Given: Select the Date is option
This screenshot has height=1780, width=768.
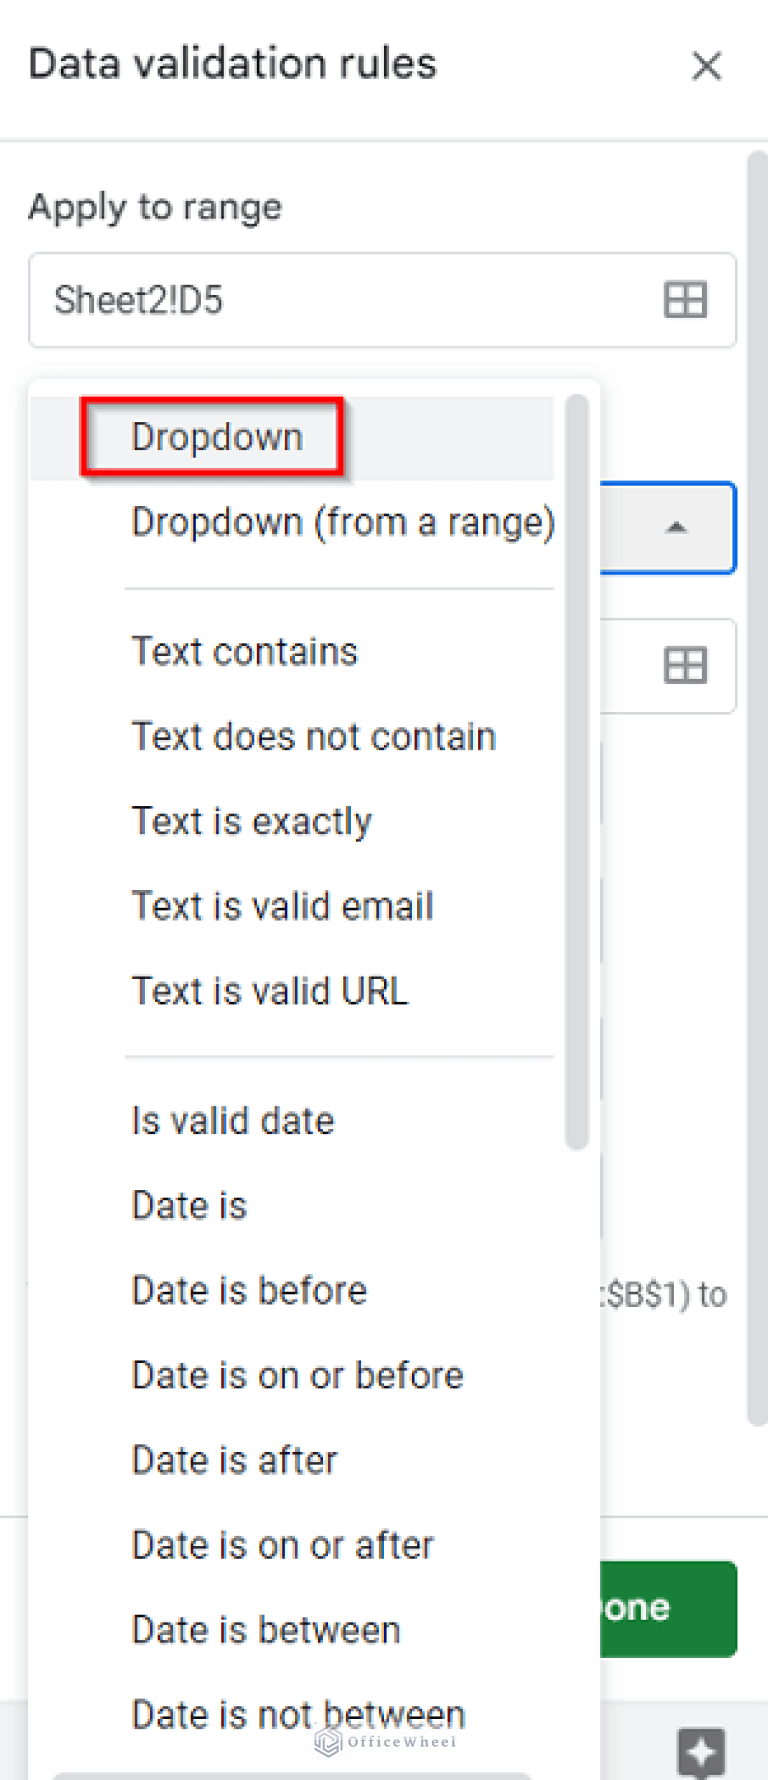Looking at the screenshot, I should [x=188, y=1206].
